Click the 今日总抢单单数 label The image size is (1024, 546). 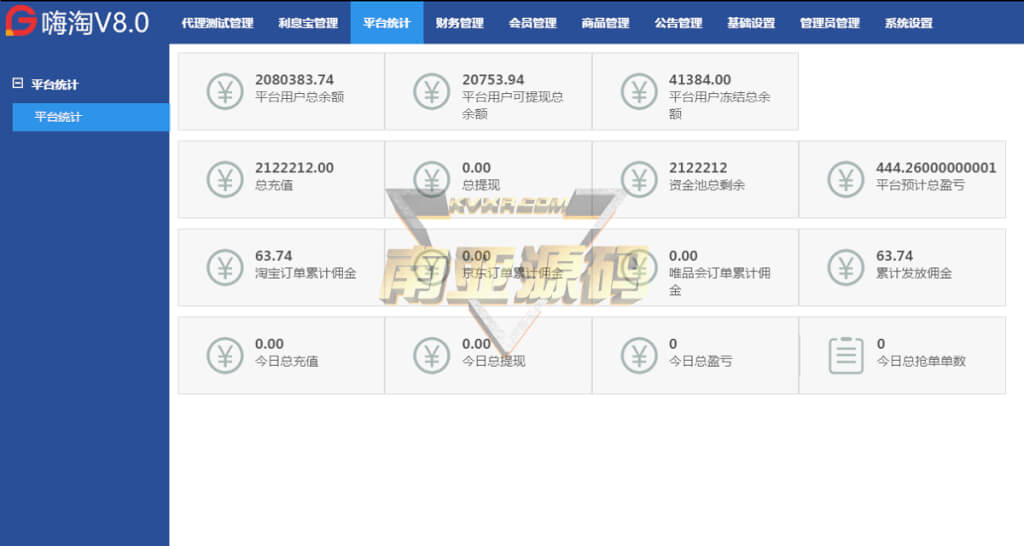(921, 361)
